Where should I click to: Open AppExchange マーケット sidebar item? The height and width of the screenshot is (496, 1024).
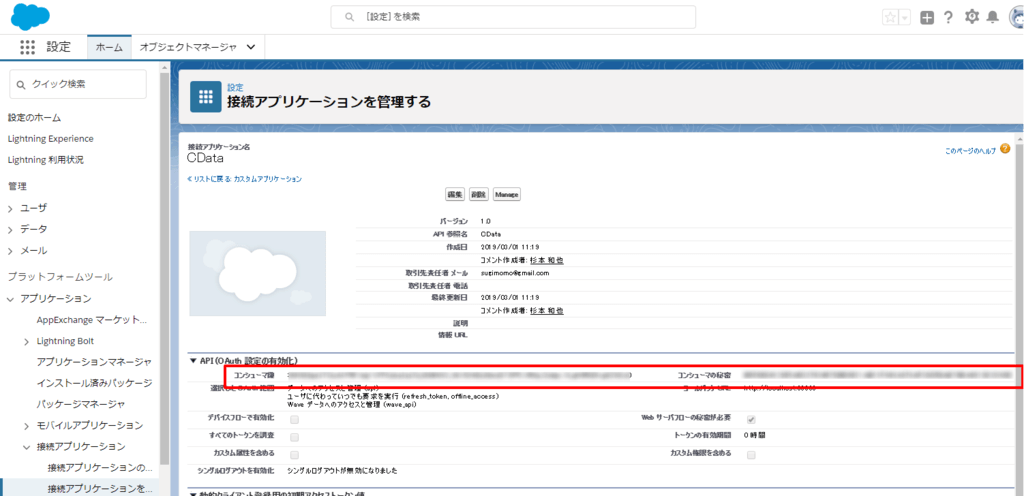pyautogui.click(x=92, y=320)
